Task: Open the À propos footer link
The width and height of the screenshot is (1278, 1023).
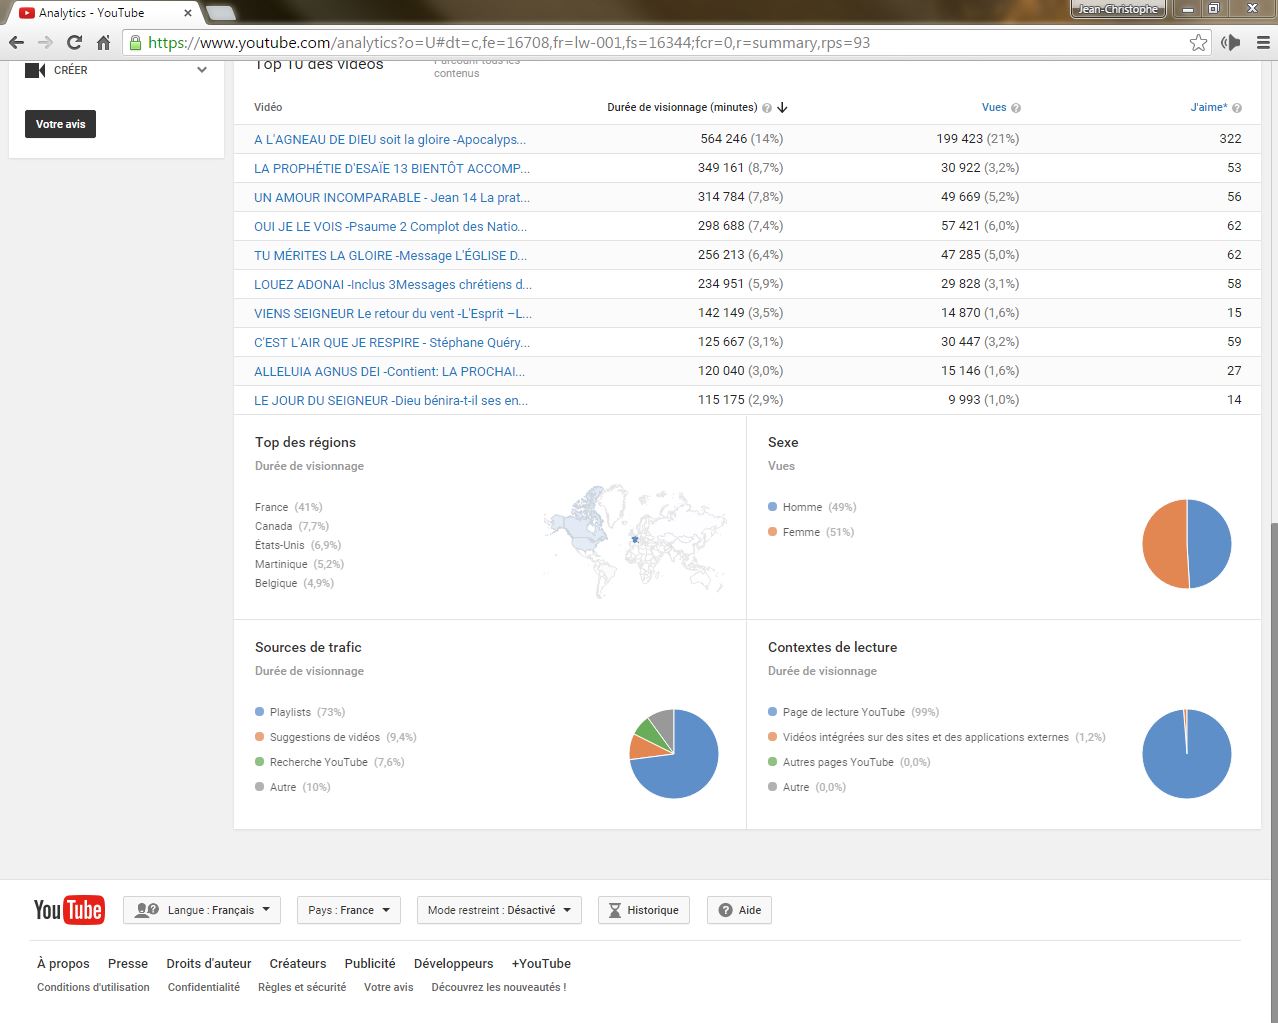Action: point(63,964)
